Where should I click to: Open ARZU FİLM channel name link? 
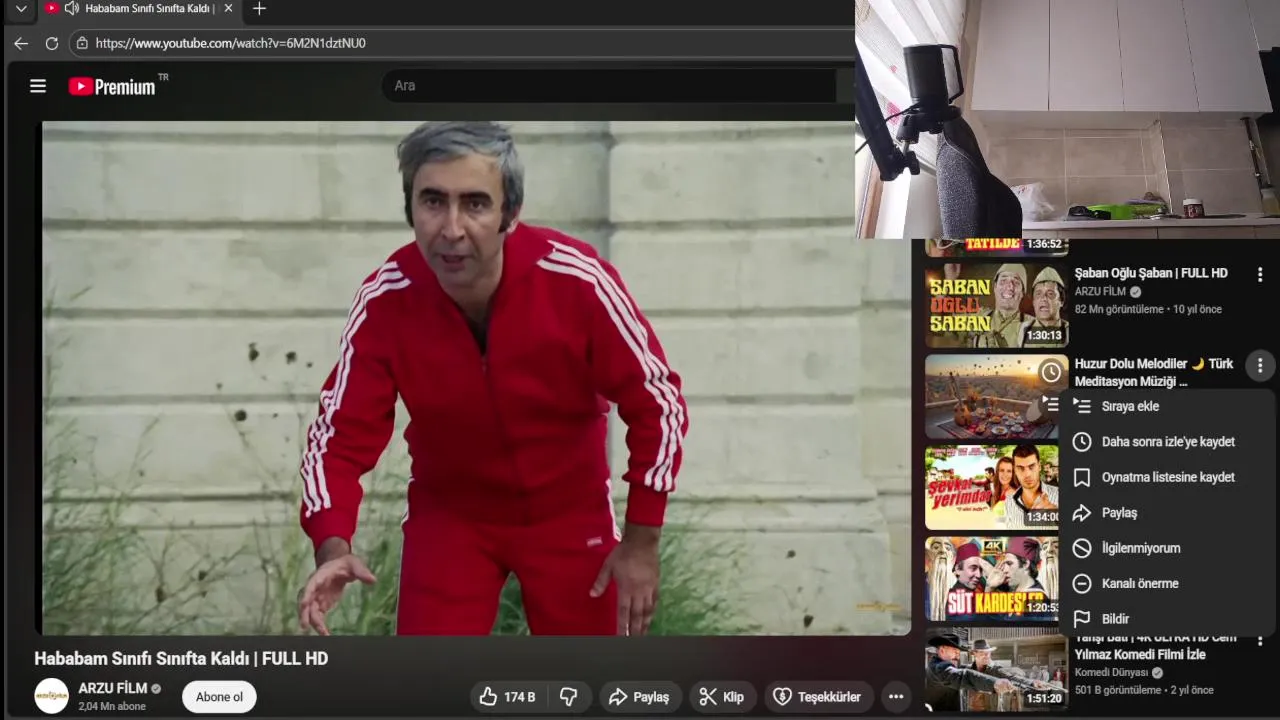pyautogui.click(x=113, y=689)
